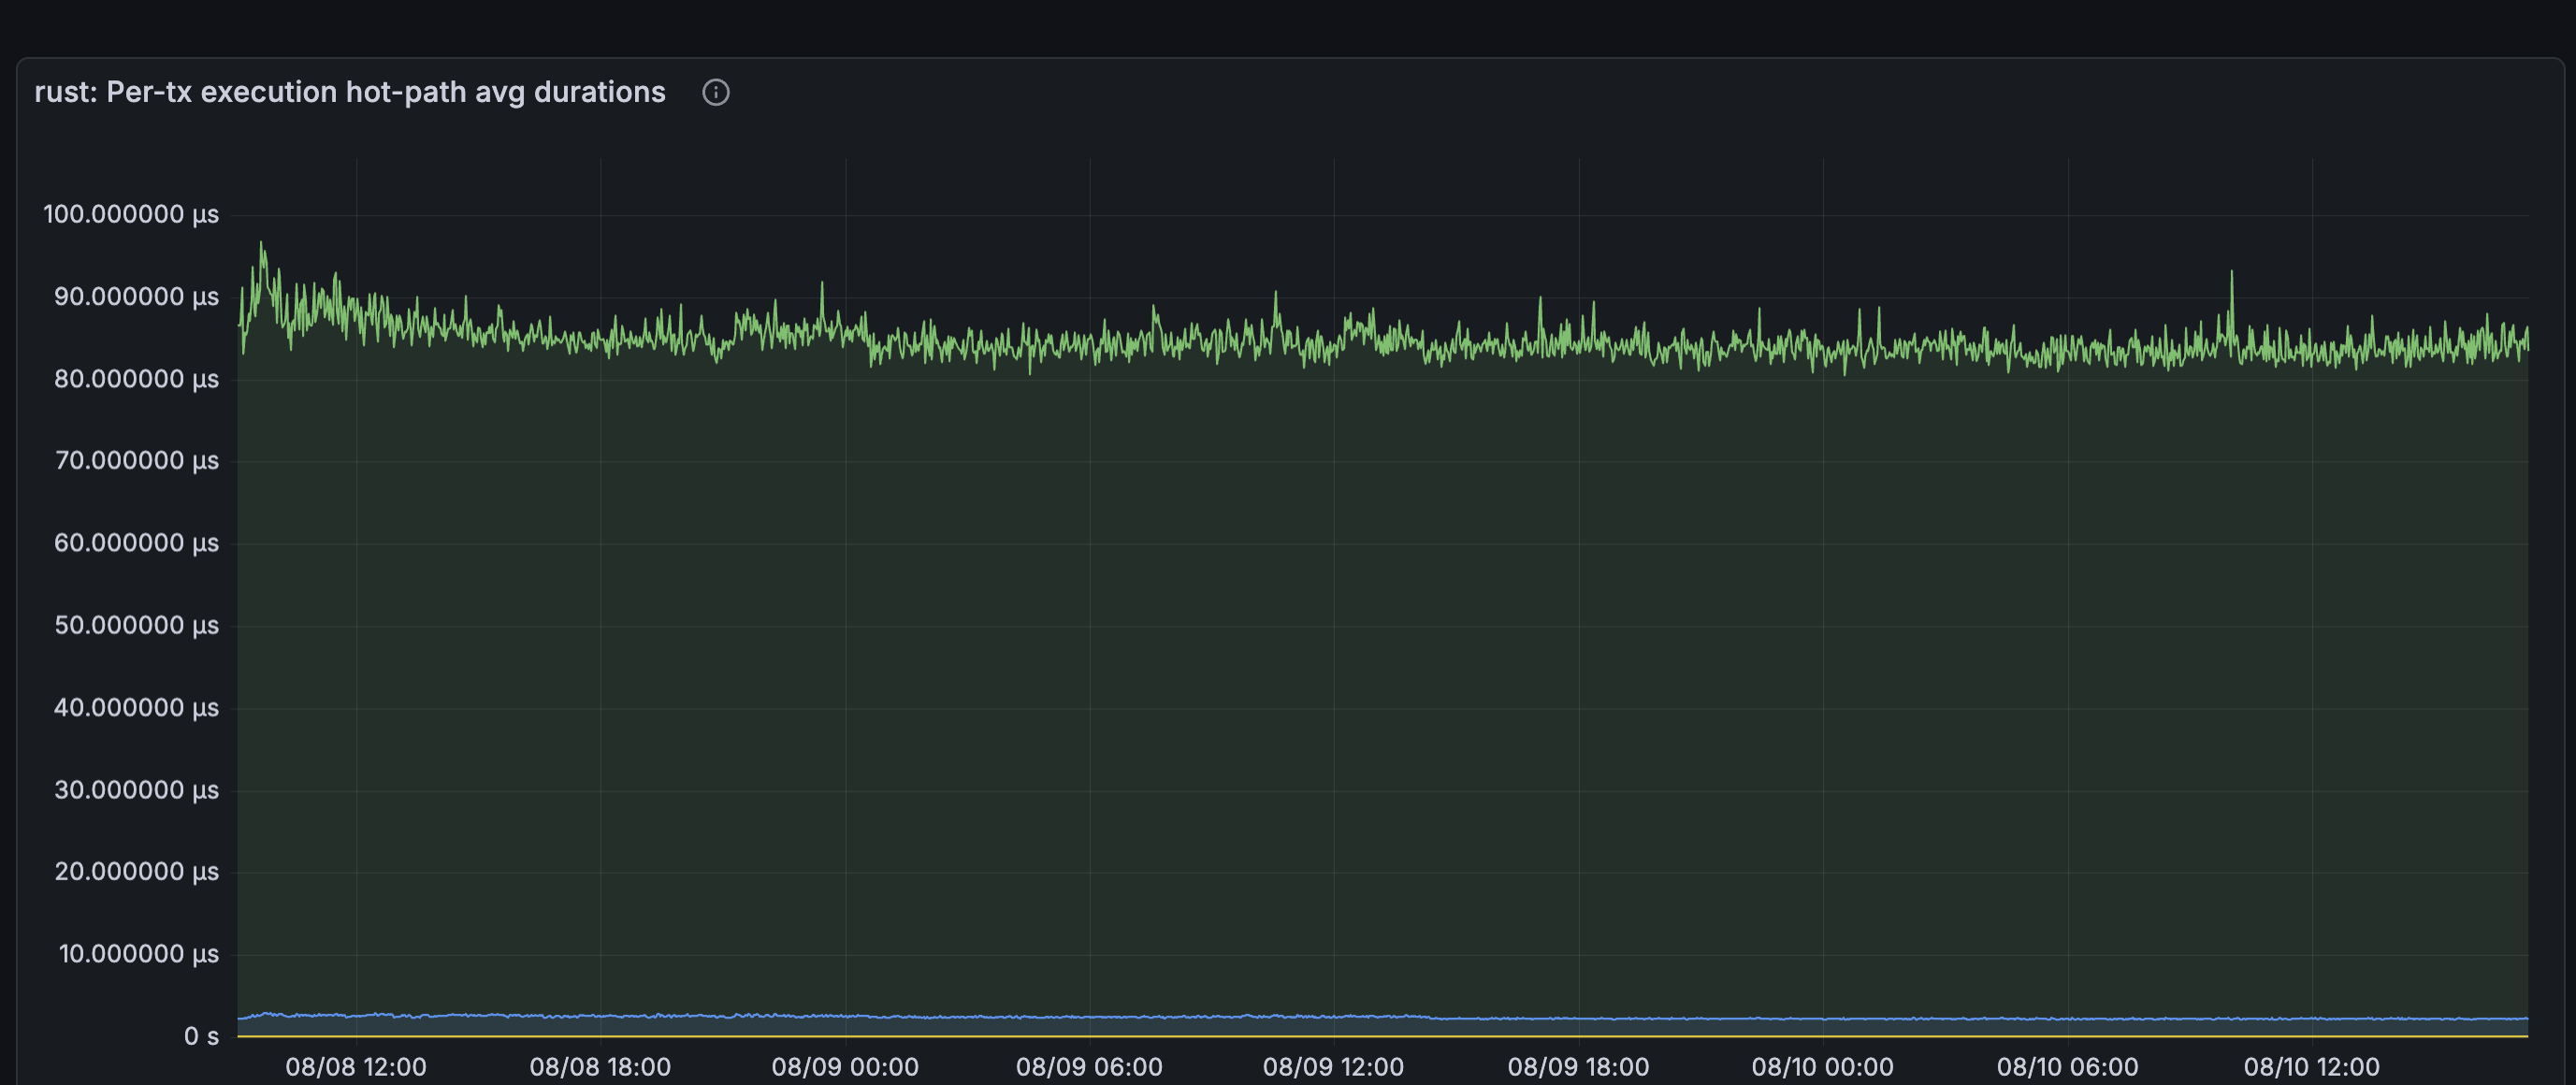Click the '100.000000 µs' y-axis label
The image size is (2576, 1085).
131,214
